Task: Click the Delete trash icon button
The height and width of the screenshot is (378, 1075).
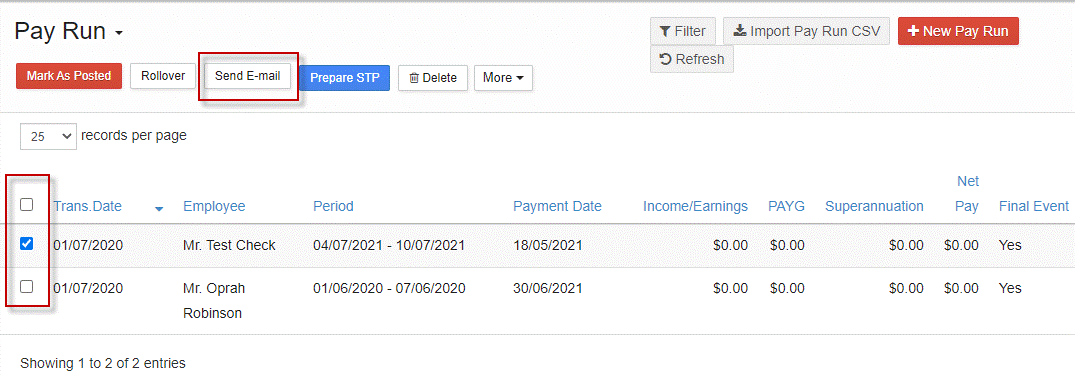Action: pos(433,78)
